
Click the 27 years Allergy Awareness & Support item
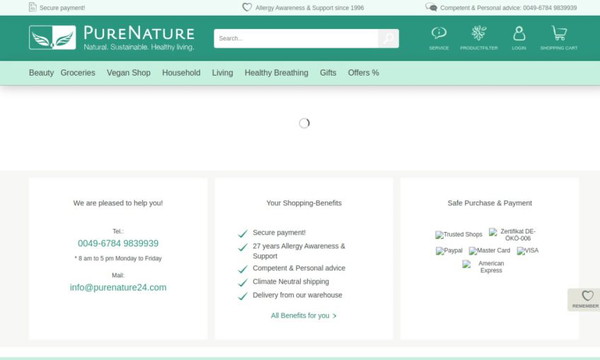(x=299, y=251)
